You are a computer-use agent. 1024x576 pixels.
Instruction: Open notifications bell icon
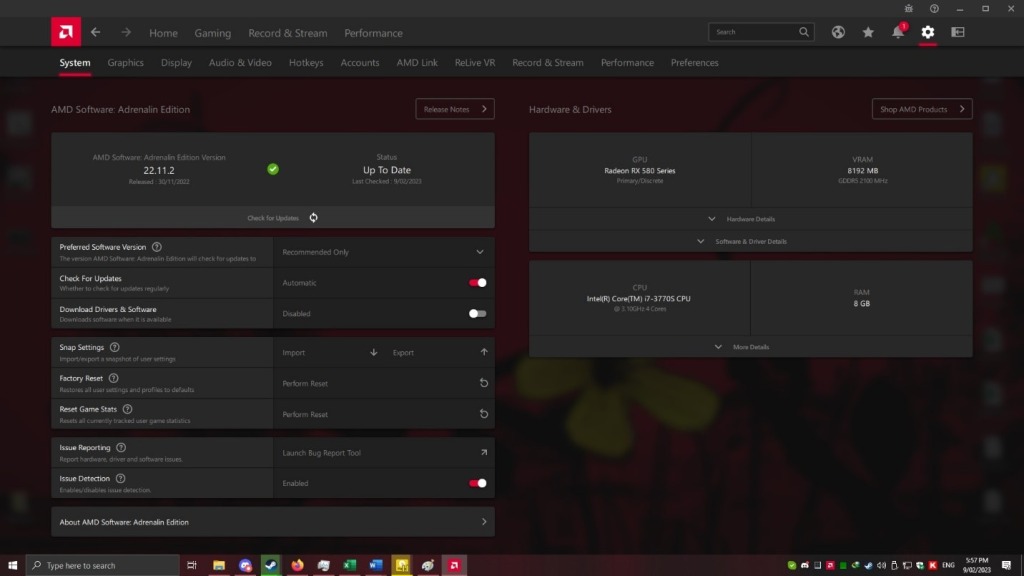point(899,32)
